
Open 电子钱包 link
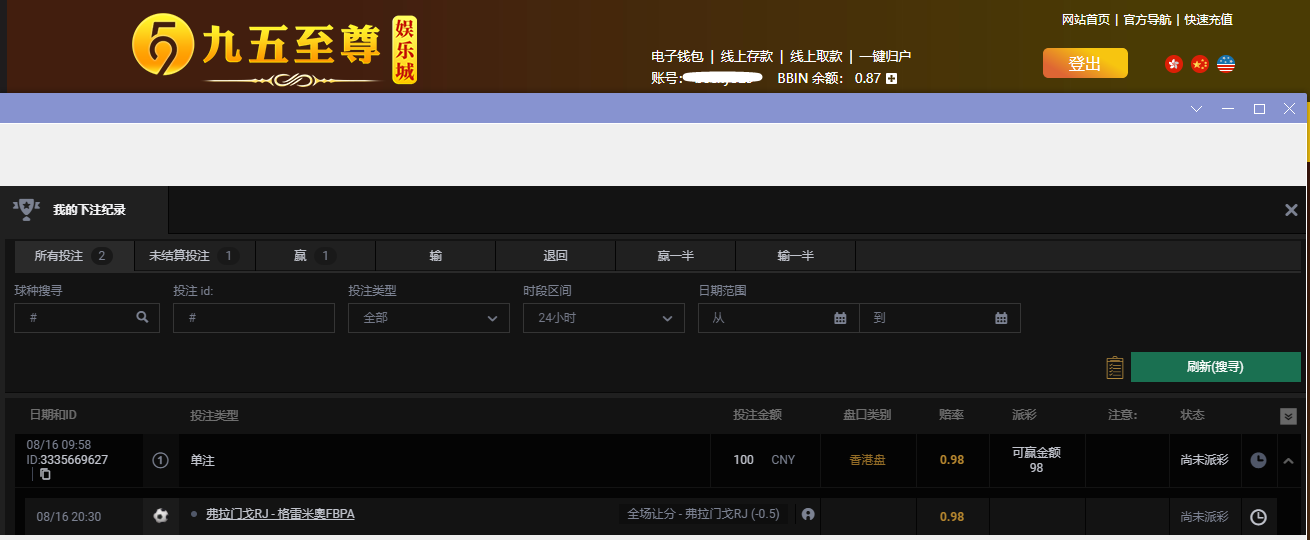[x=677, y=56]
